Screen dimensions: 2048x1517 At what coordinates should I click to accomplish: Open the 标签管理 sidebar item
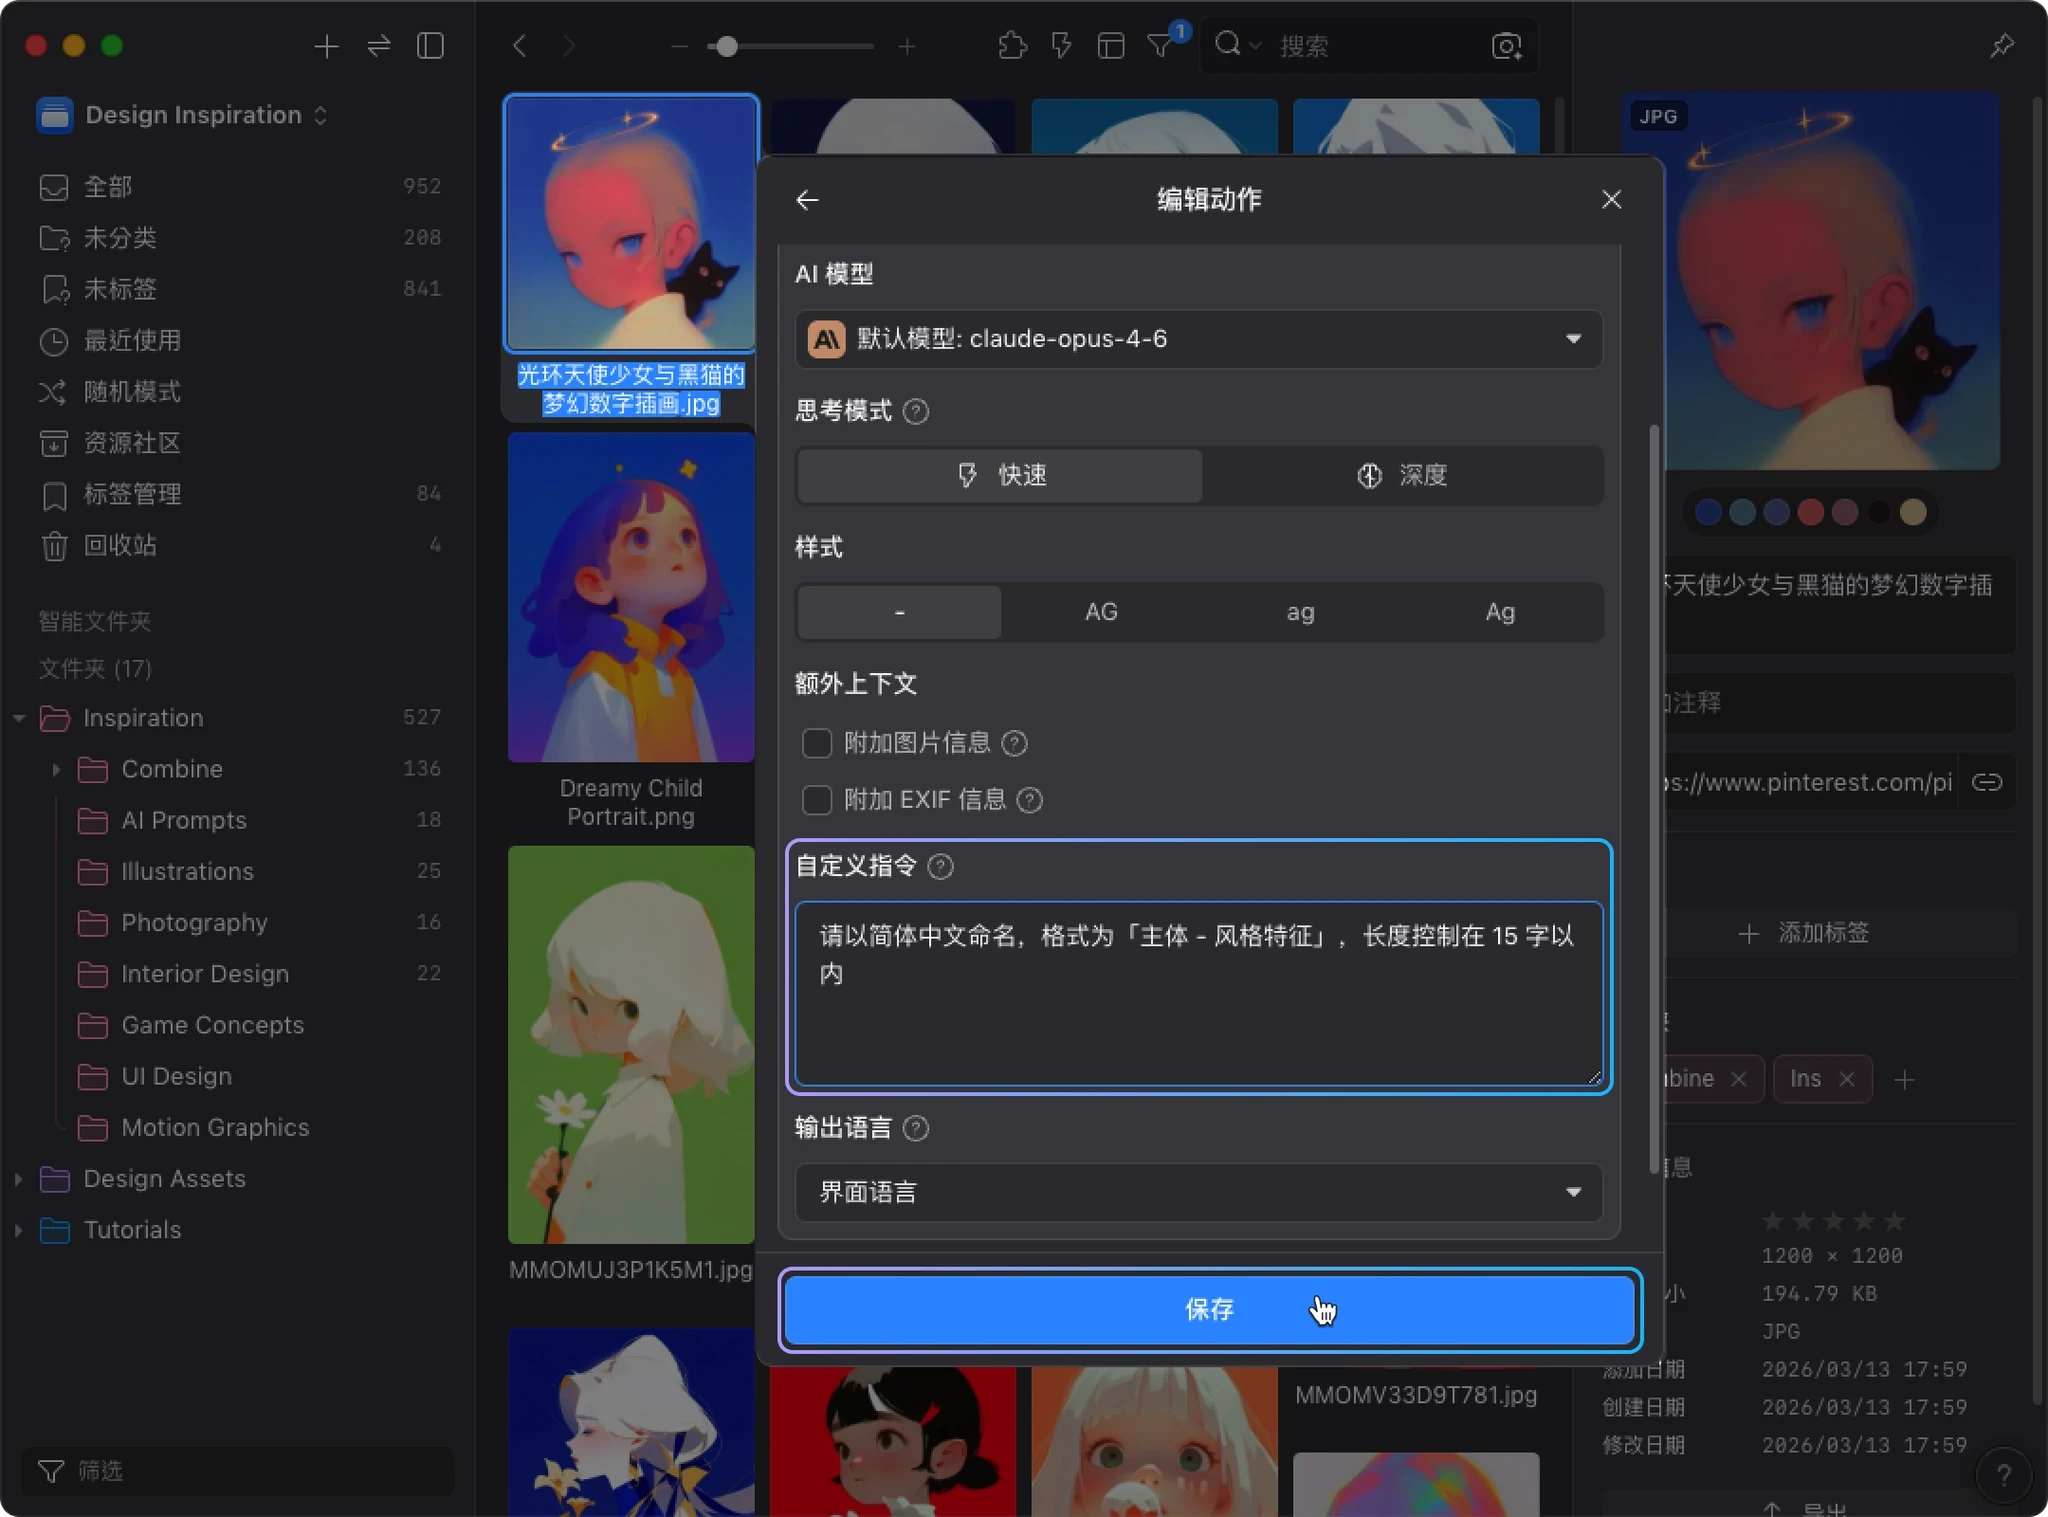pyautogui.click(x=132, y=494)
